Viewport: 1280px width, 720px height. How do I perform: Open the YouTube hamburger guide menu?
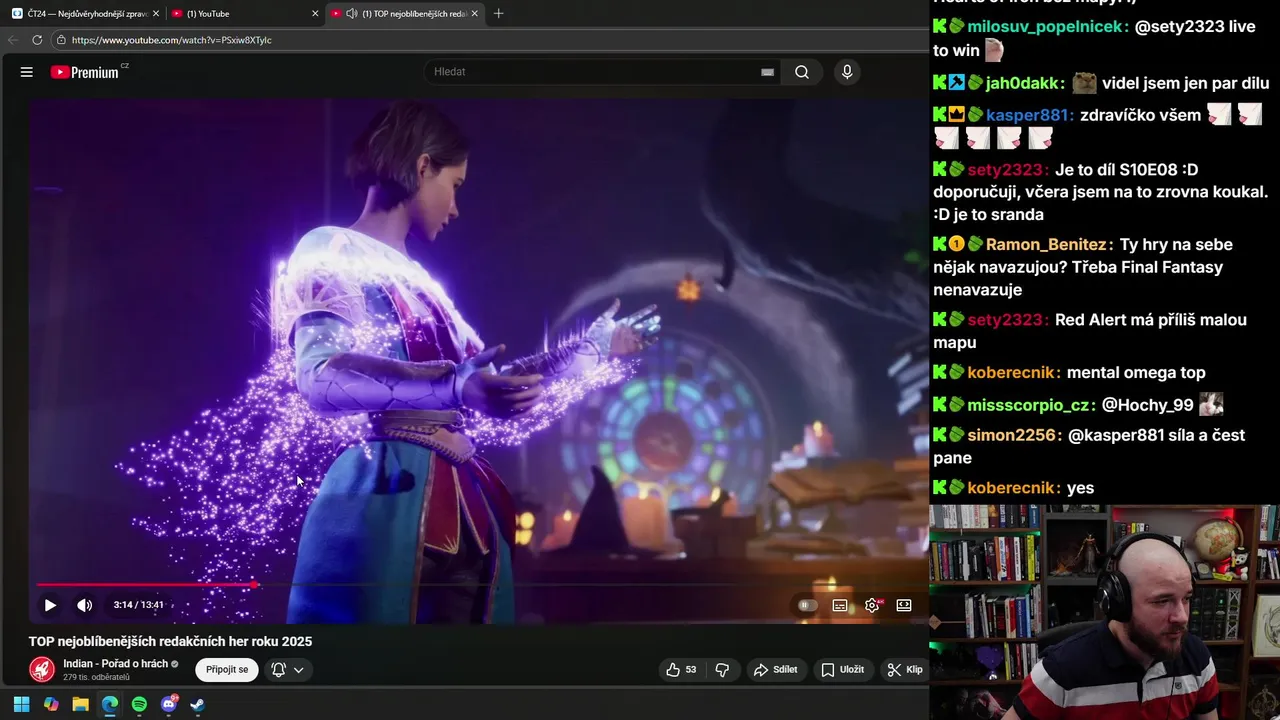pos(27,72)
